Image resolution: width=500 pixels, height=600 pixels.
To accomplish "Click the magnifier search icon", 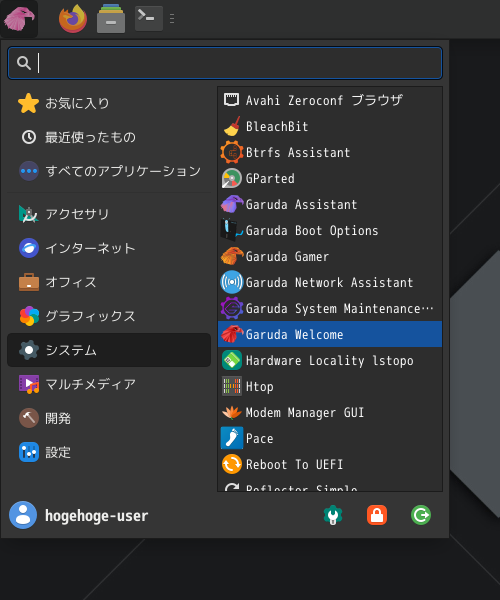I will pos(24,63).
